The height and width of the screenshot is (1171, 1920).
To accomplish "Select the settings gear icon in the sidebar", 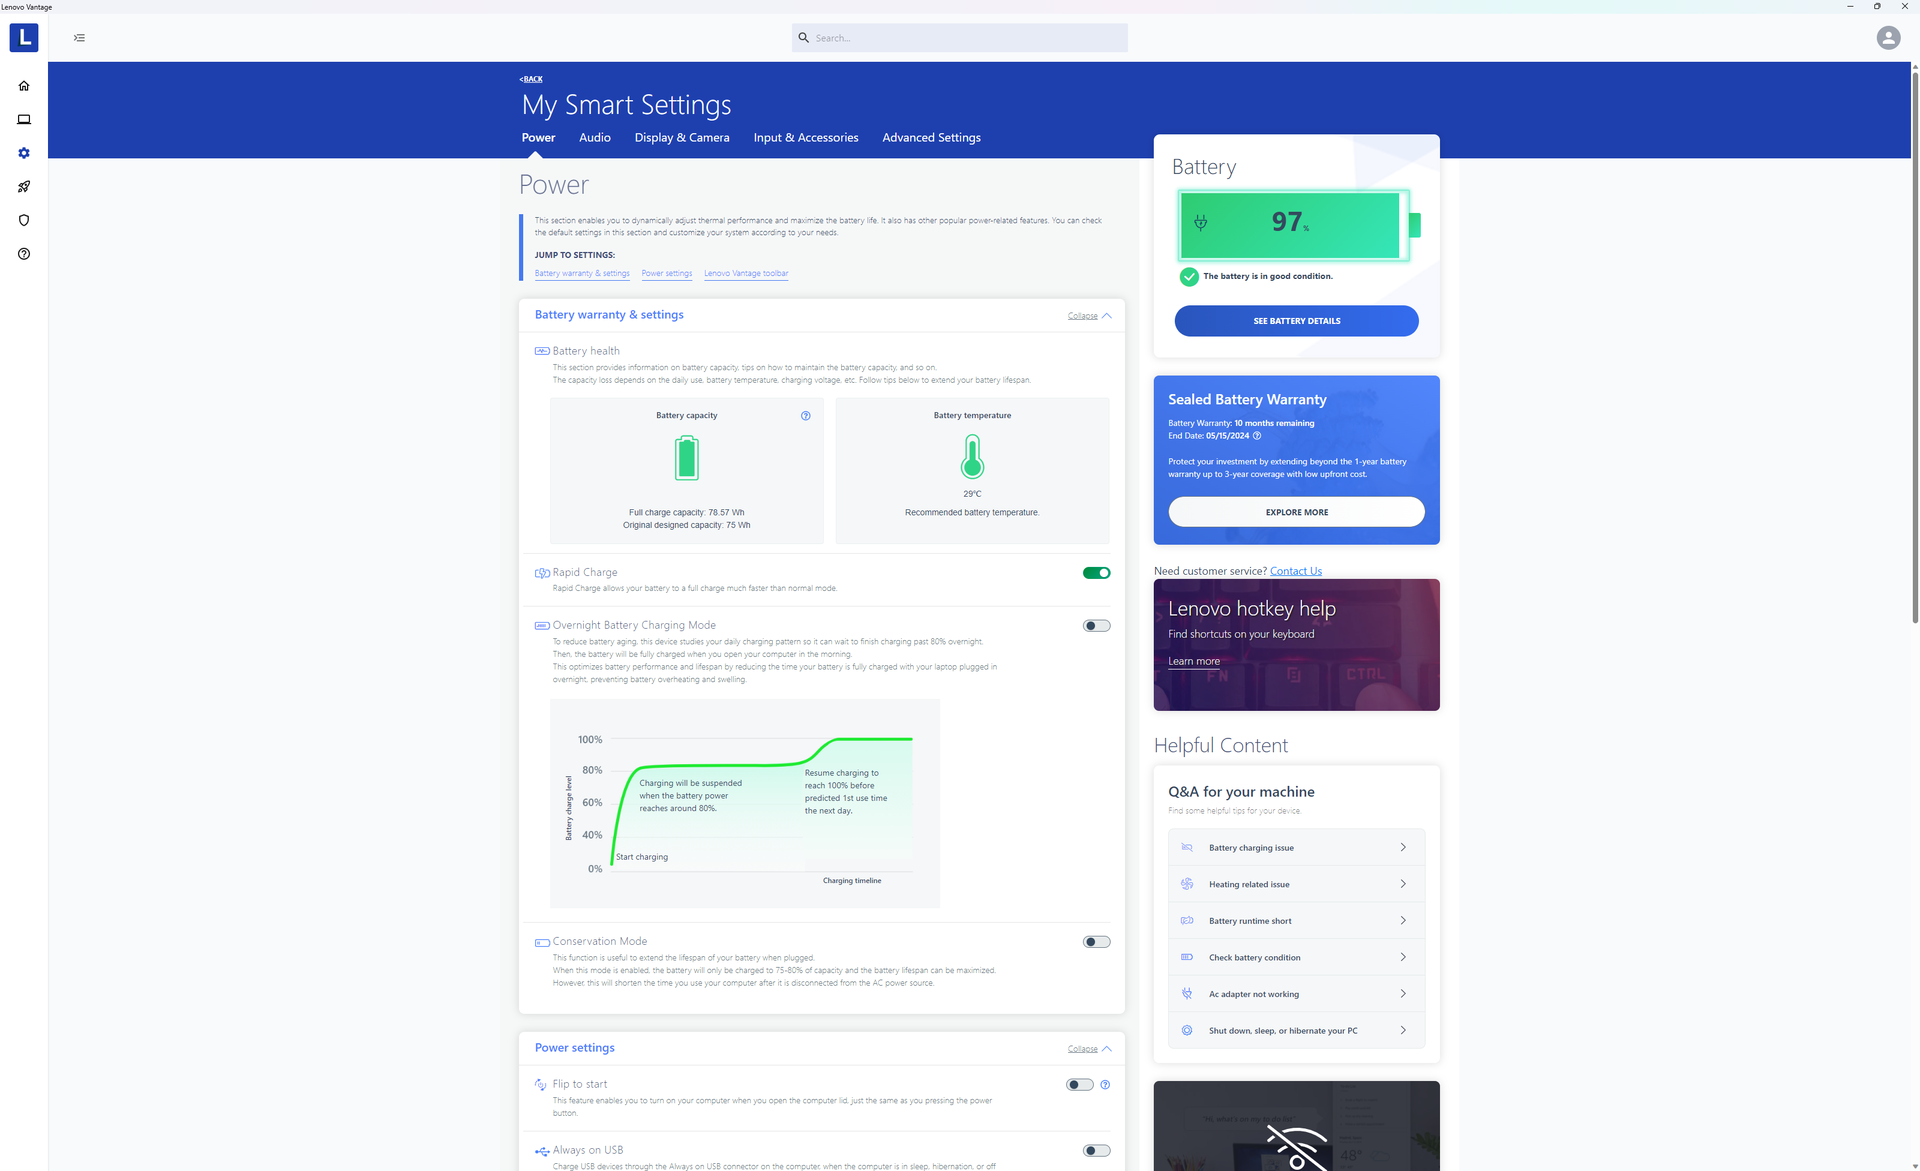I will click(x=24, y=153).
